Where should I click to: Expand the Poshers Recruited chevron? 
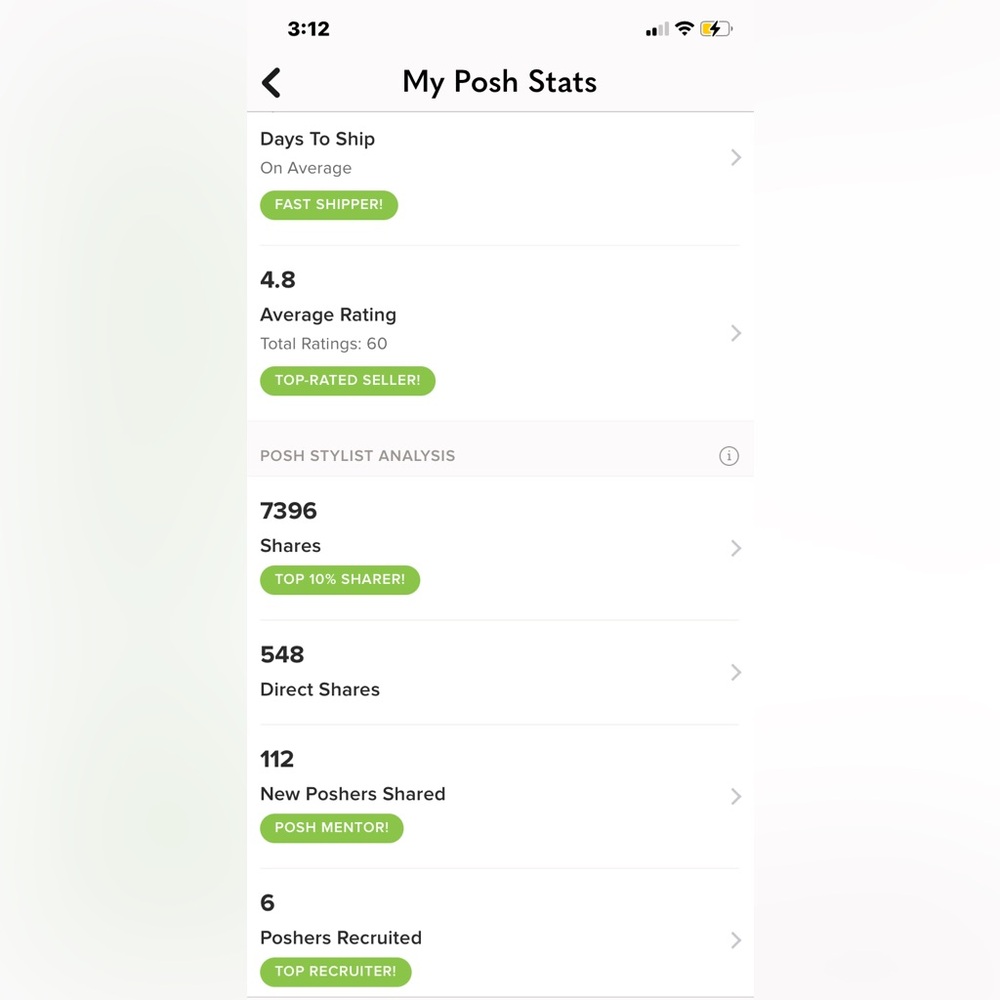pos(736,940)
